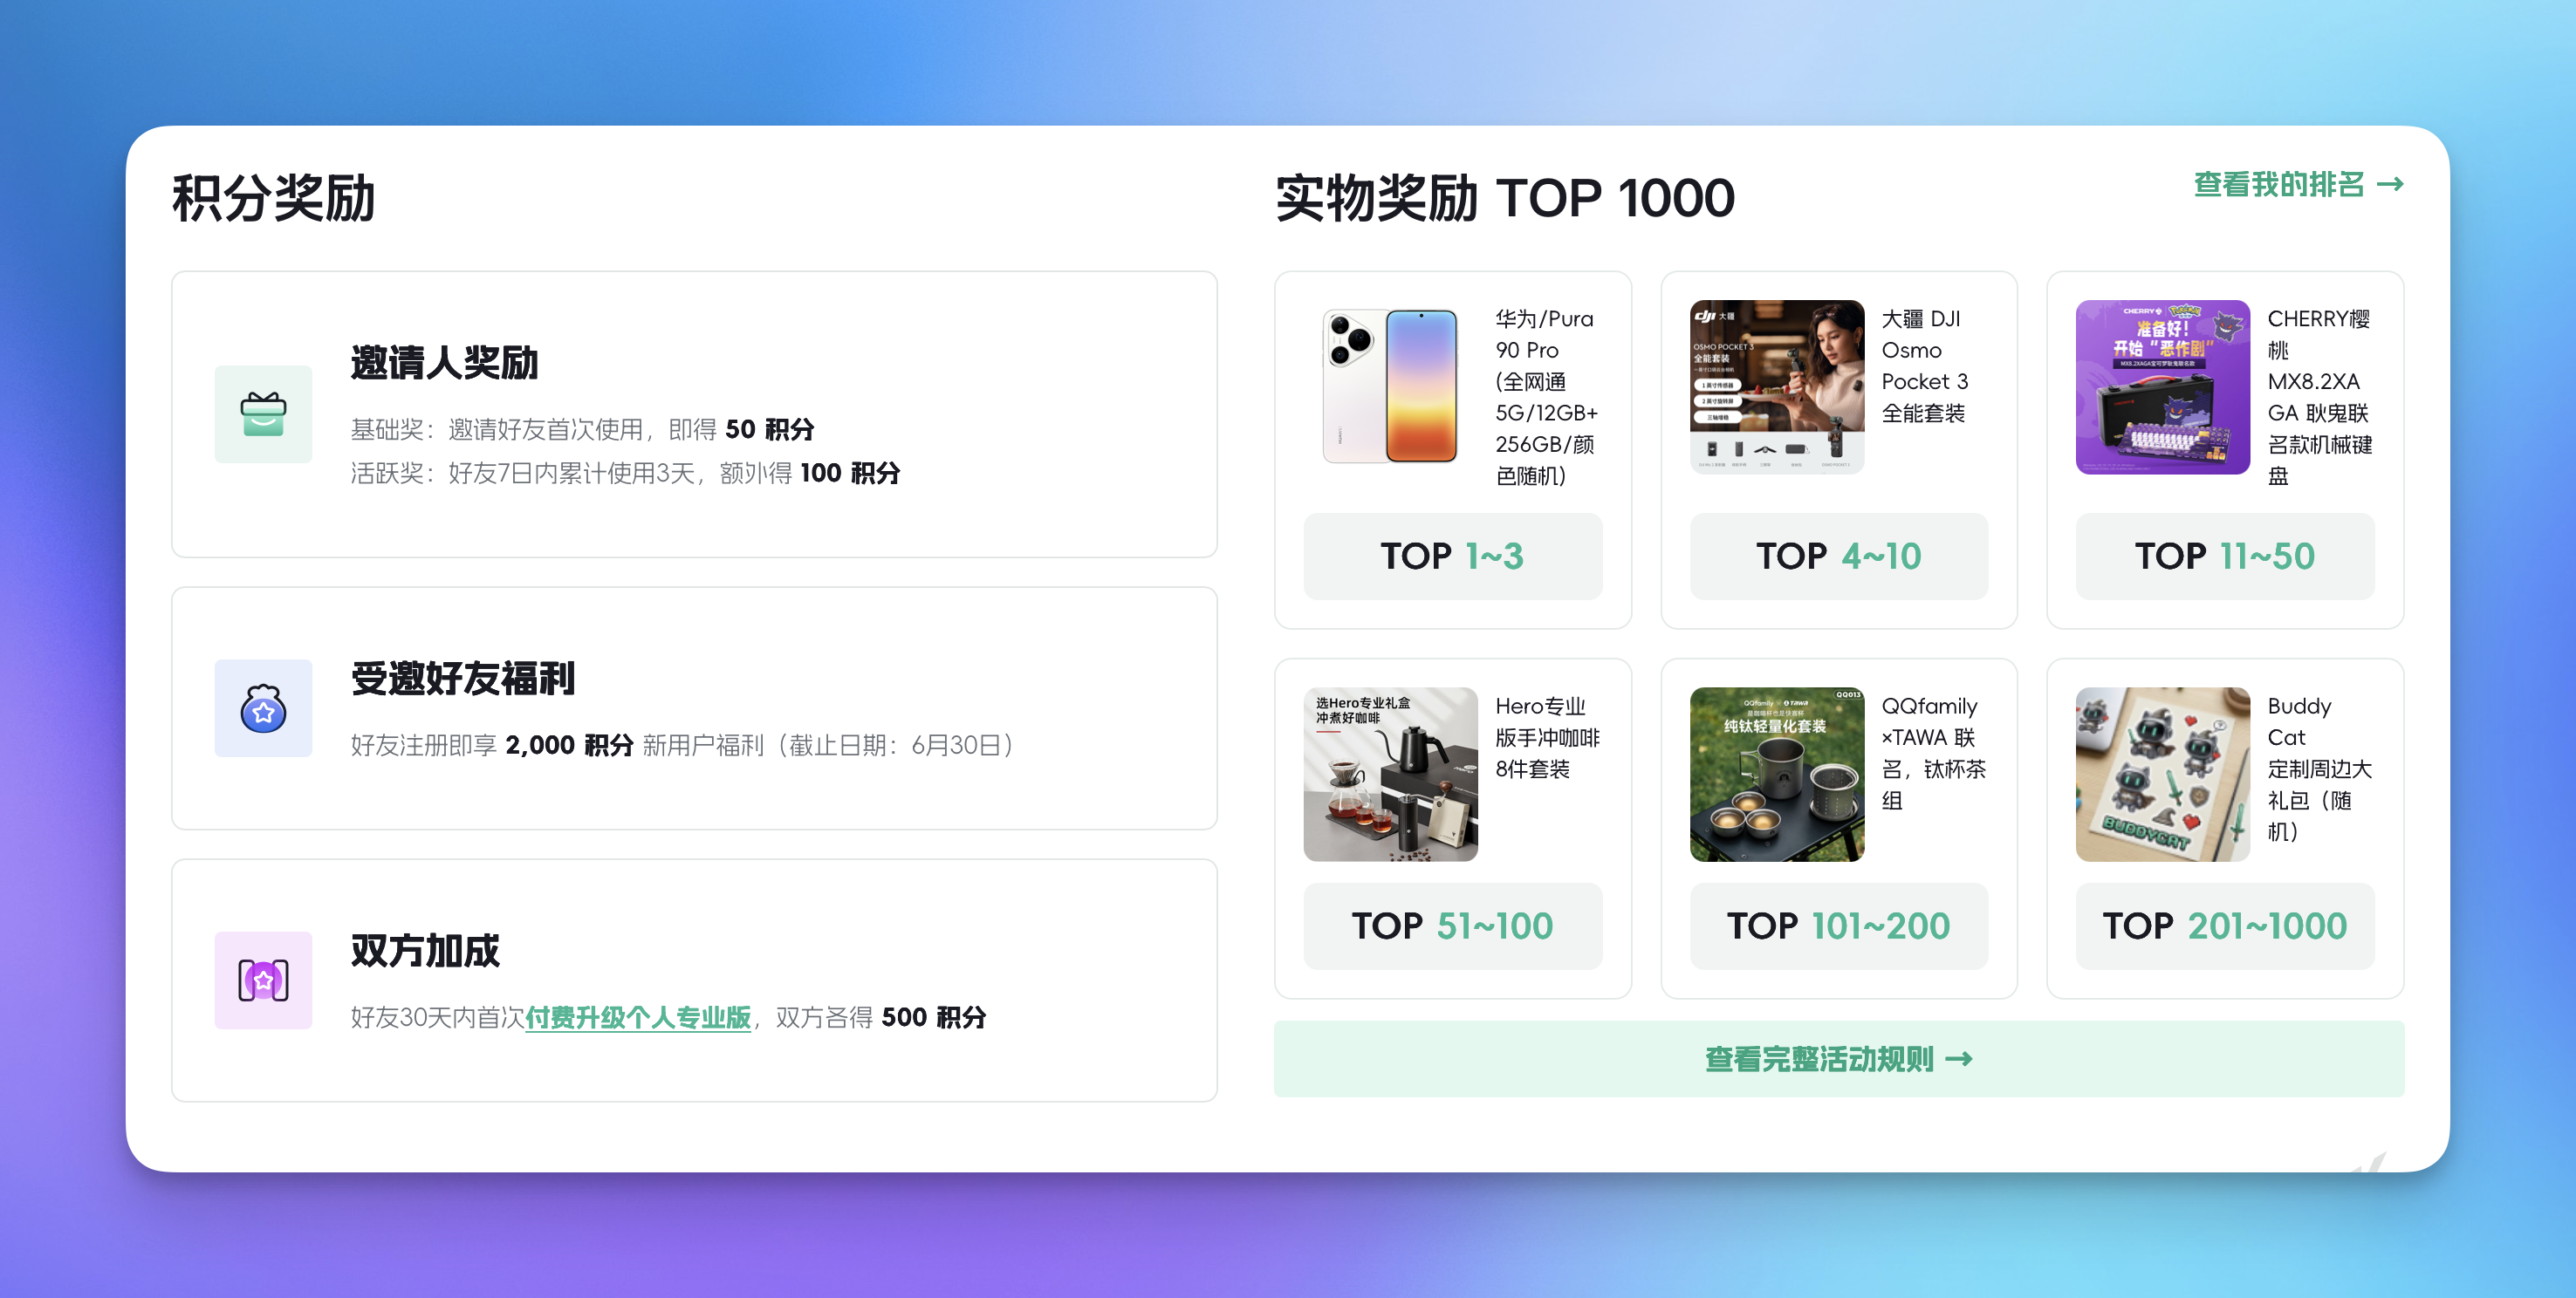Viewport: 2576px width, 1298px height.
Task: Click the green gift box icon
Action: 263,414
